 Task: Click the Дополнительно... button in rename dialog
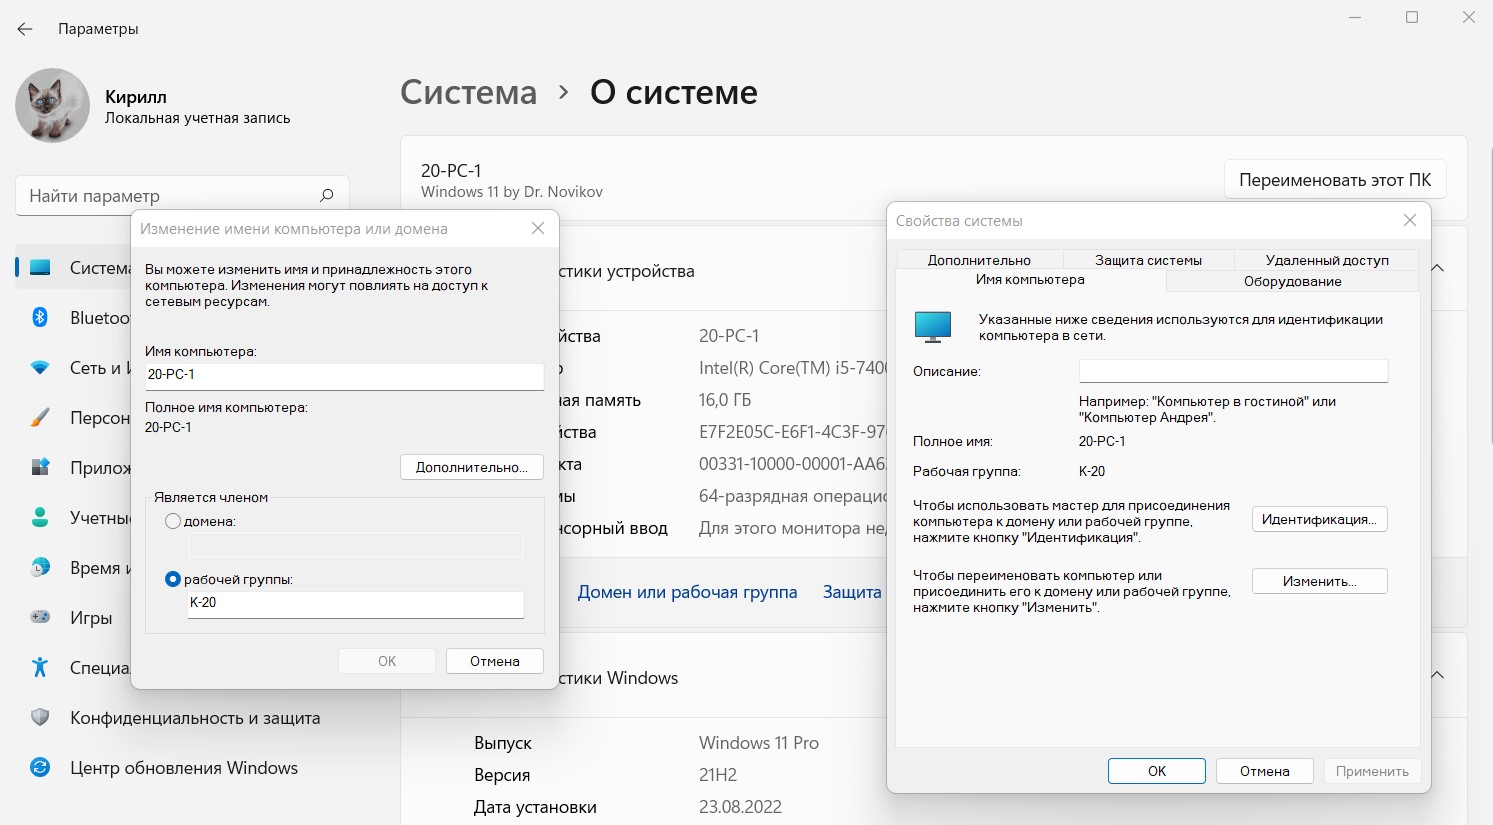point(472,467)
